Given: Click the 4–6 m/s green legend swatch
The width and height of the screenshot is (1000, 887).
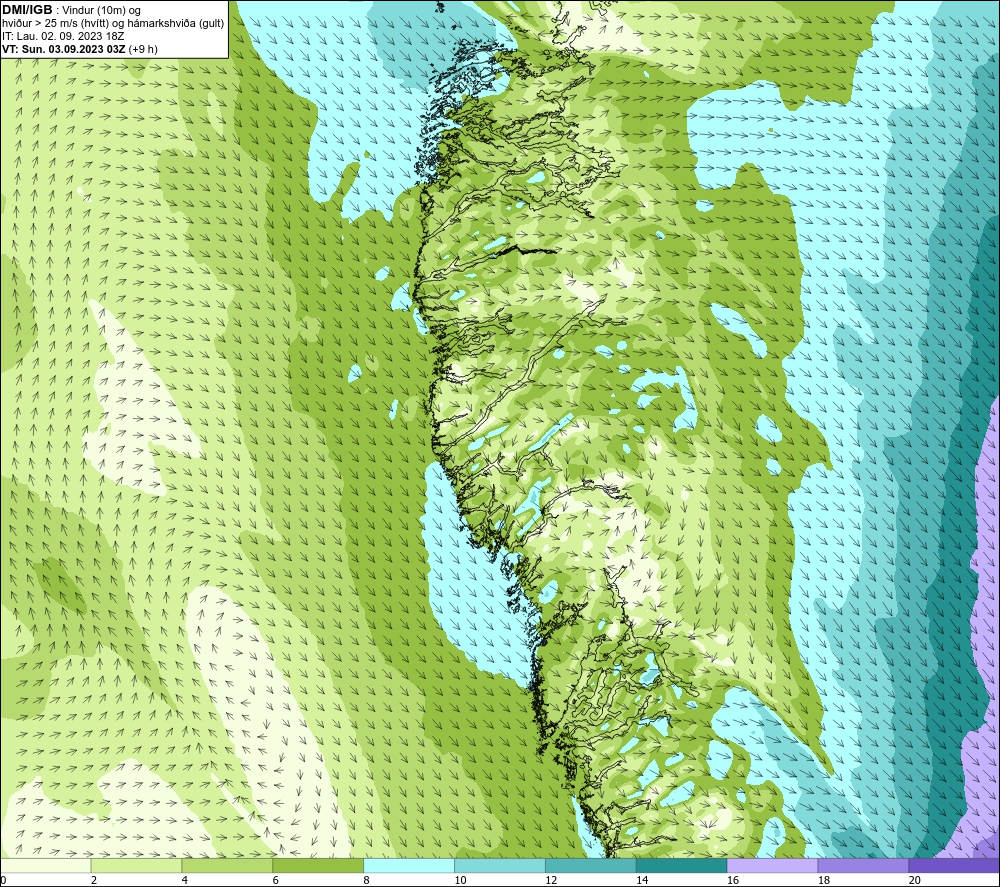Looking at the screenshot, I should (x=227, y=866).
